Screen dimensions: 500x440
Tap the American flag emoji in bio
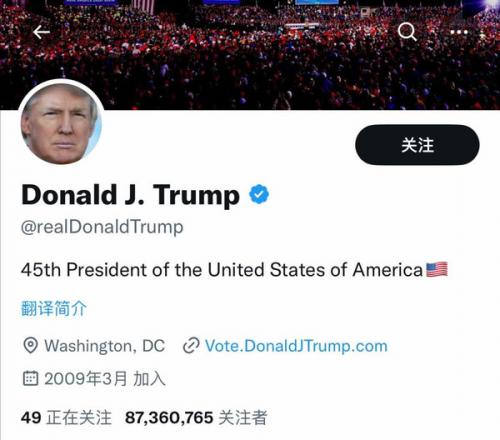coord(437,270)
